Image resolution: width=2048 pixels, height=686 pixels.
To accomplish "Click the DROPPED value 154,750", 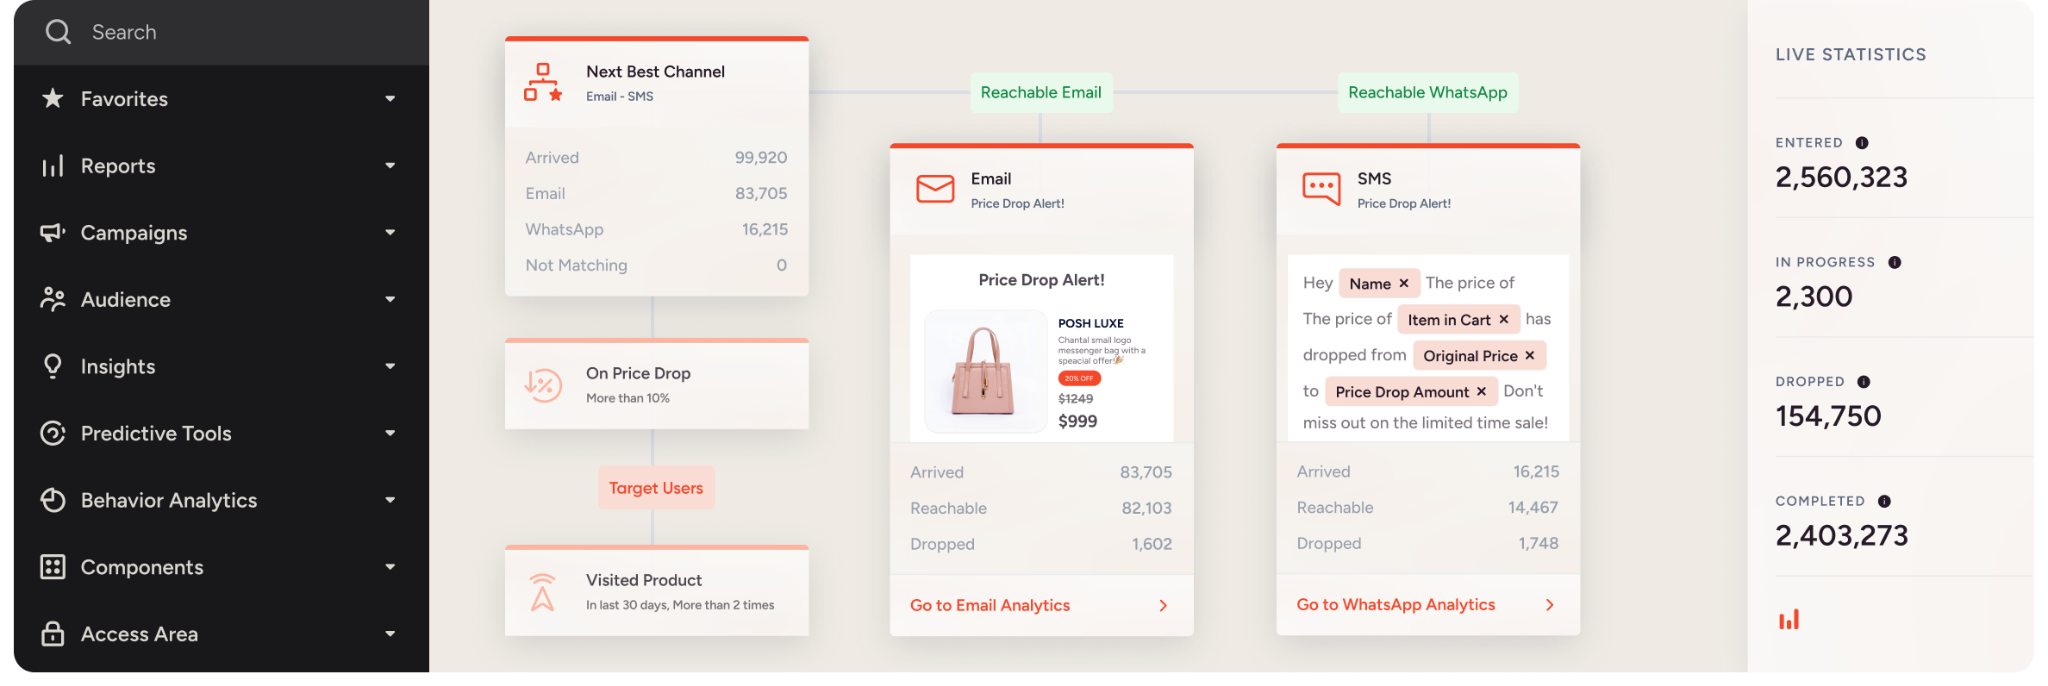I will tap(1828, 416).
